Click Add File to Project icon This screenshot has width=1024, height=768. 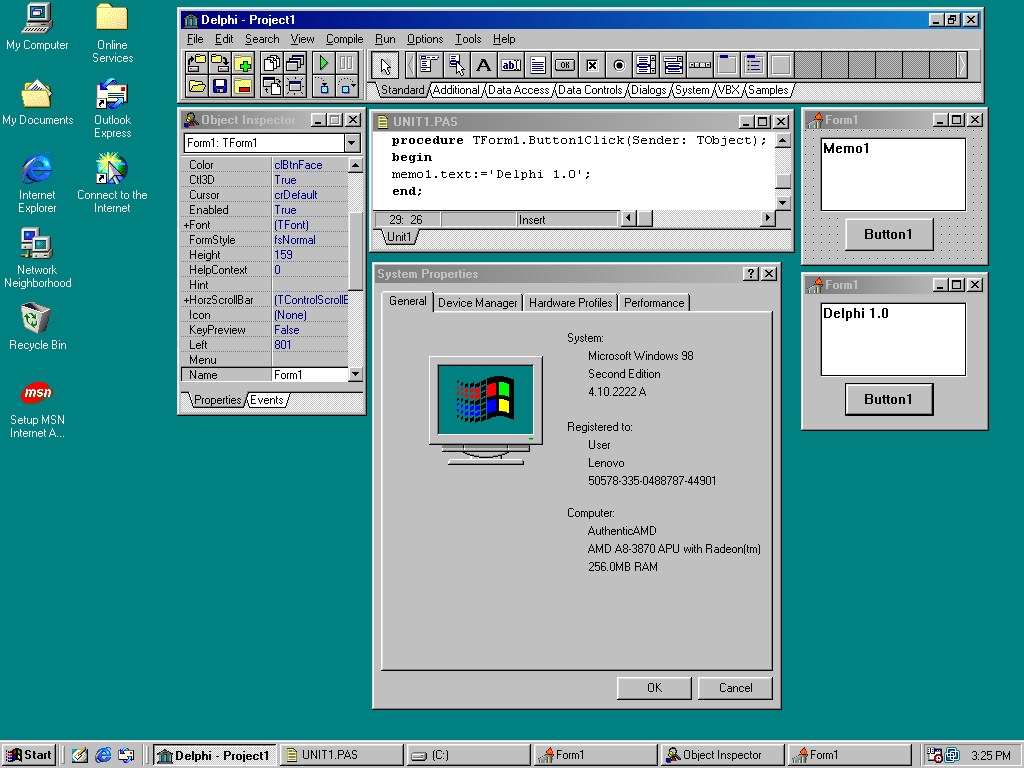[x=242, y=63]
